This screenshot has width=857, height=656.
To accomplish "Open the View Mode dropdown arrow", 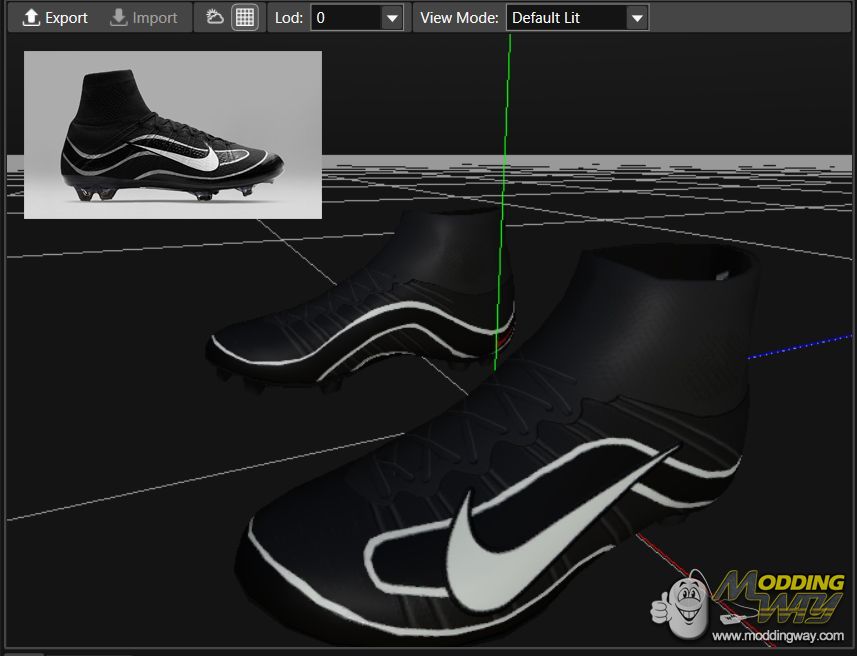I will coord(636,18).
